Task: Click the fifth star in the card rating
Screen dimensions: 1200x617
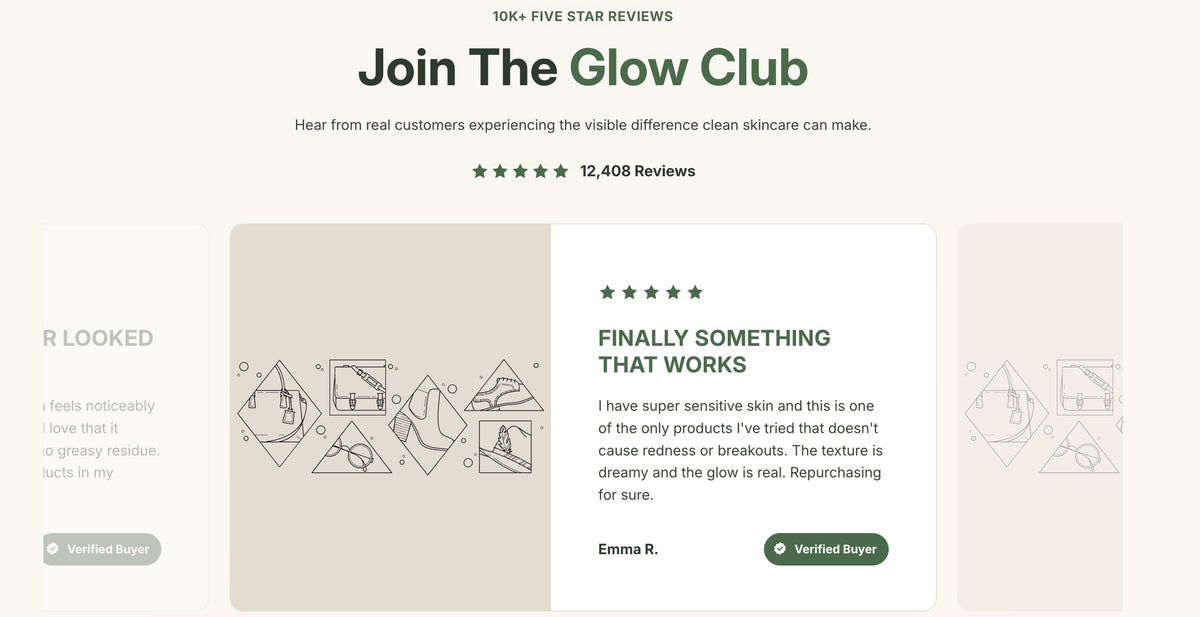Action: pyautogui.click(x=695, y=292)
